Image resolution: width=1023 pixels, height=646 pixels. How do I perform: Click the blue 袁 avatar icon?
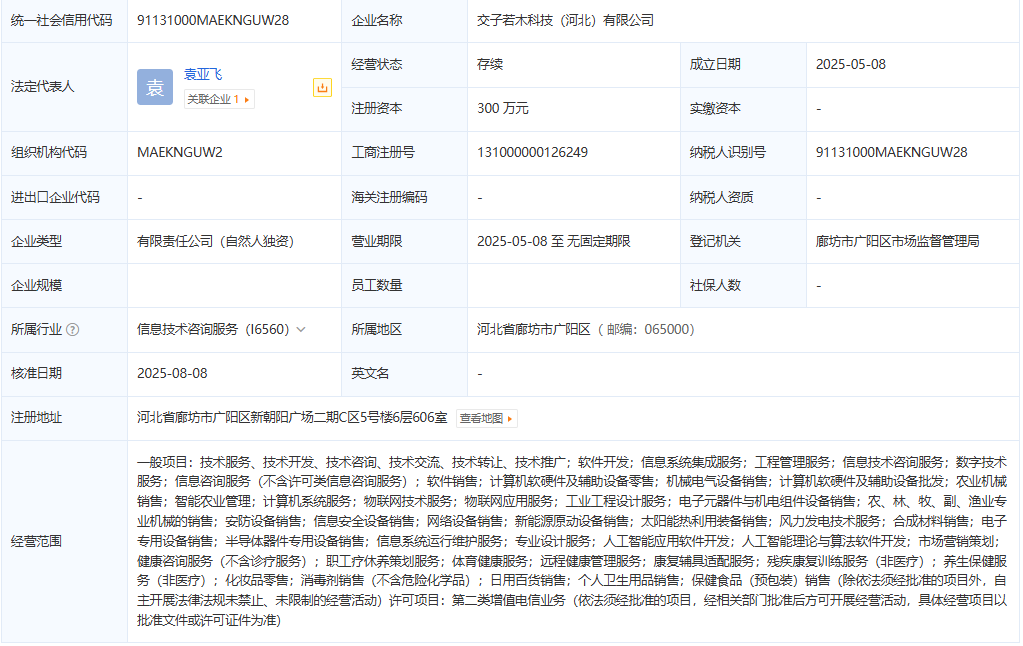[155, 87]
